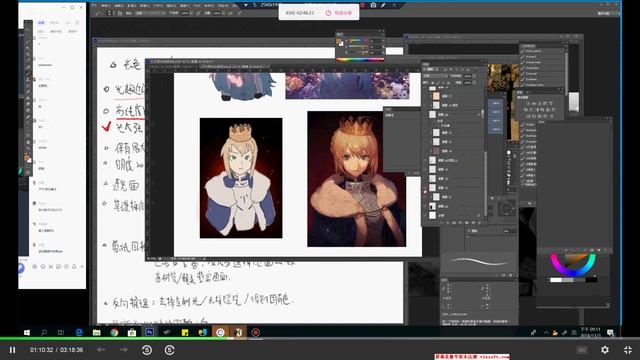640x360 pixels.
Task: Open Microsoft Store from the taskbar
Action: (132, 333)
